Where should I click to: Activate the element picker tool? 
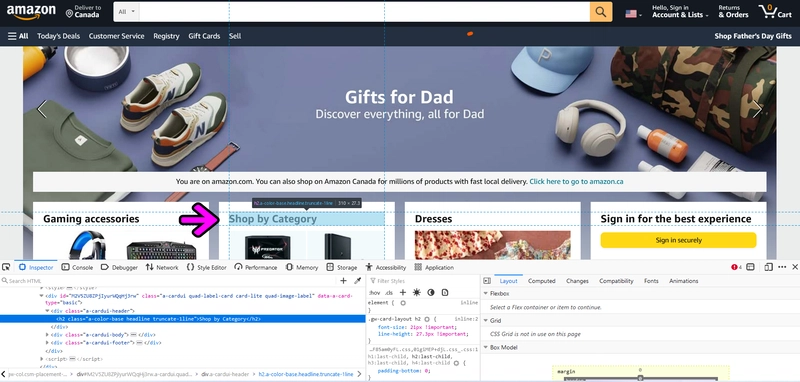coord(6,267)
